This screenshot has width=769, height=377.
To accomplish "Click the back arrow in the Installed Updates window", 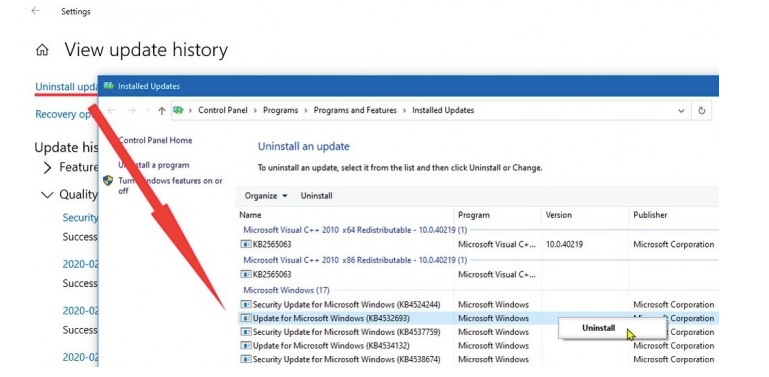I will 111,111.
